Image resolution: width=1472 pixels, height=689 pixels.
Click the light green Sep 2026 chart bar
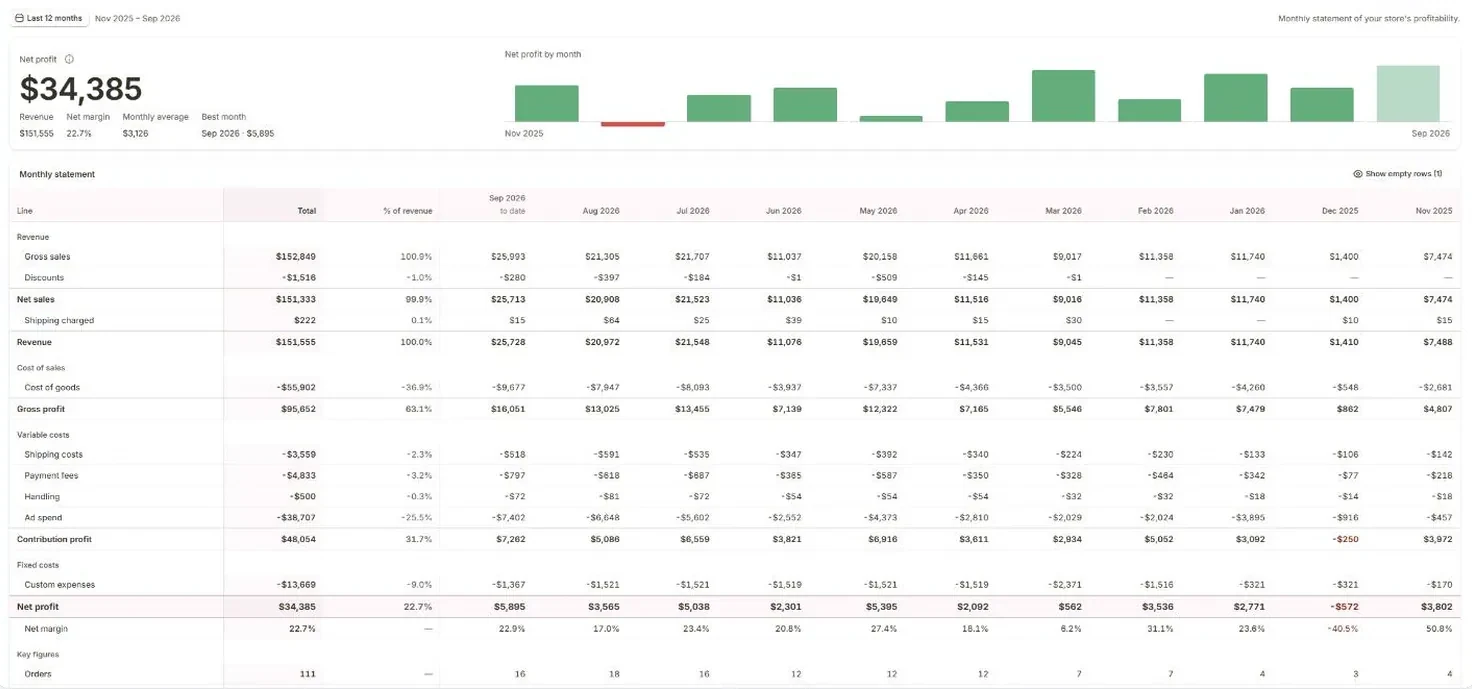1408,94
